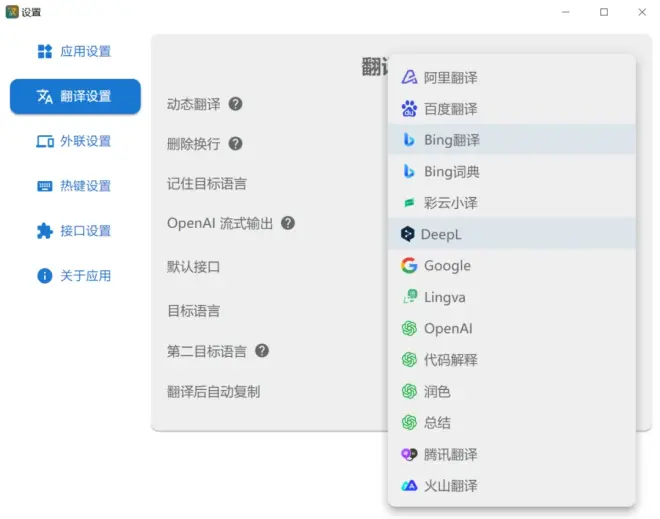Click the Google logo icon
Screen dimensions: 660x519
[x=408, y=266]
